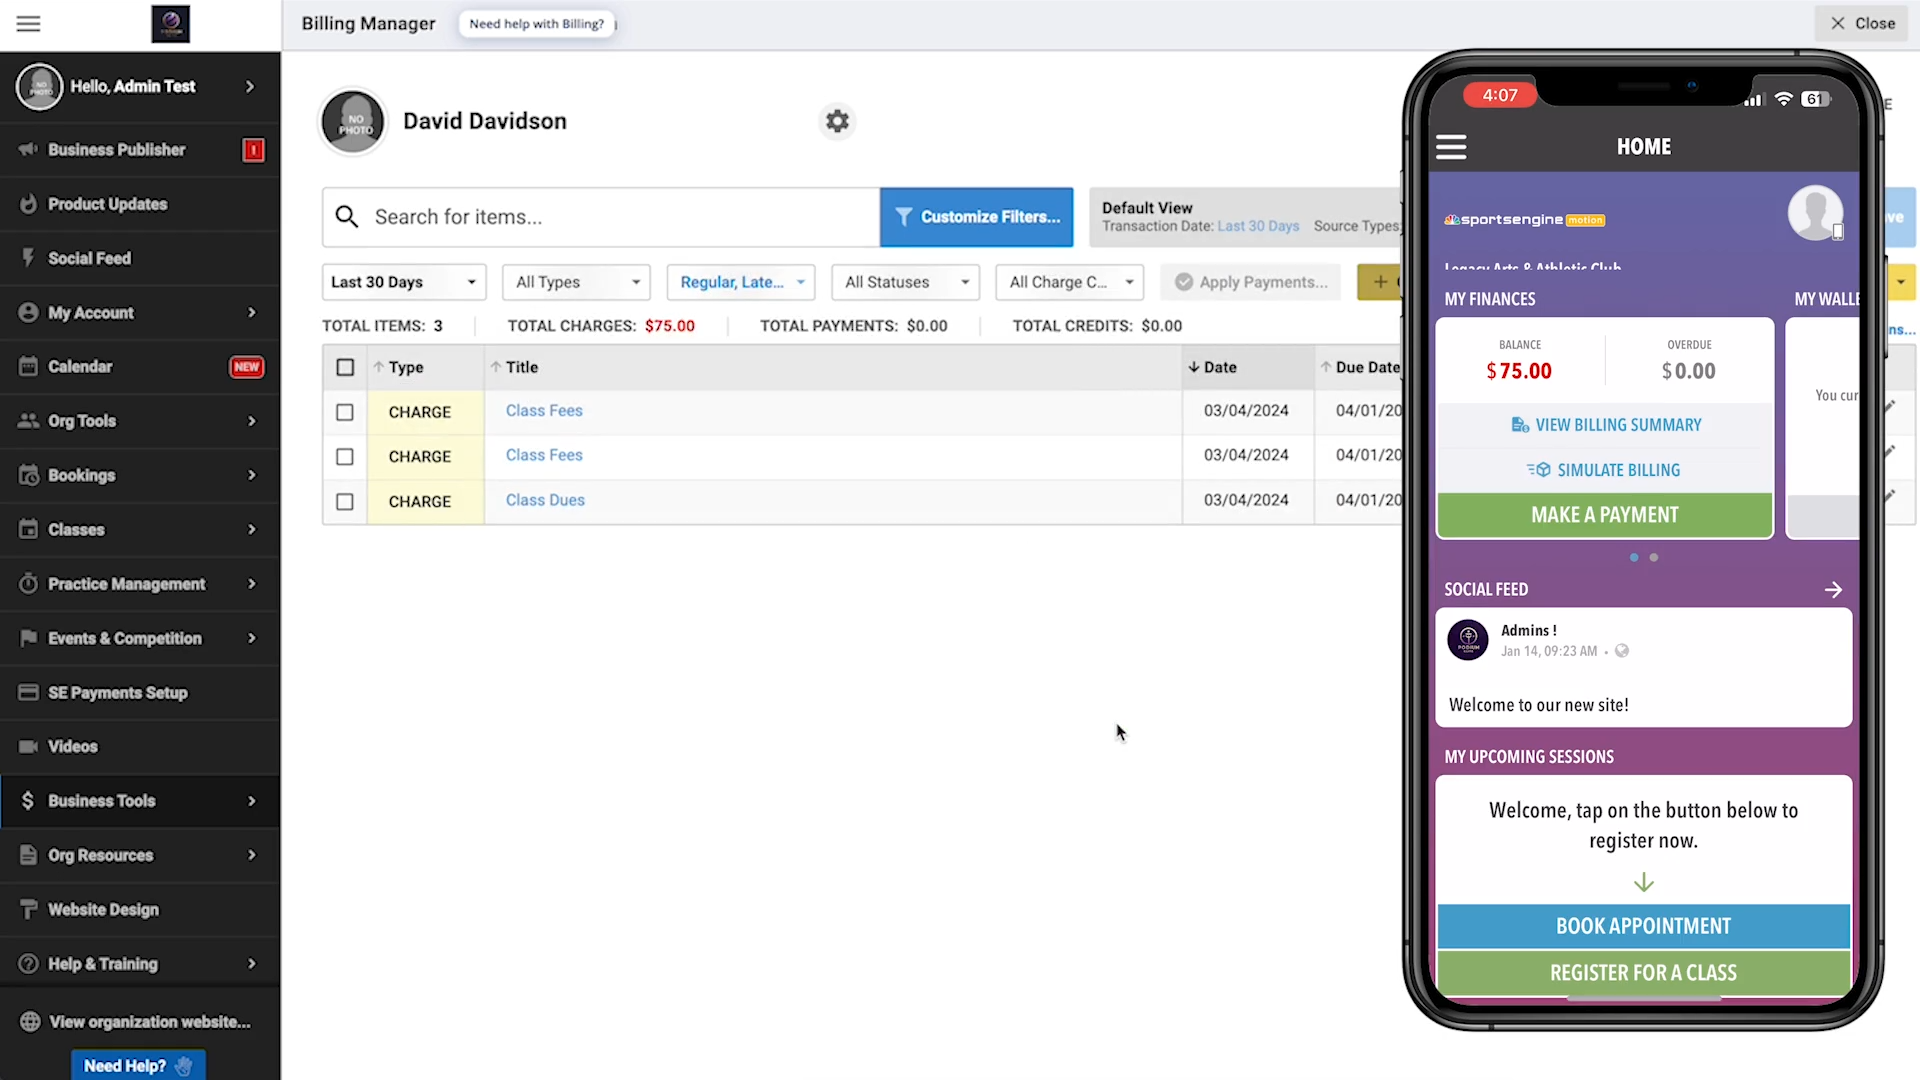Image resolution: width=1920 pixels, height=1080 pixels.
Task: Expand Org Tools submenu chevron
Action: coord(251,421)
